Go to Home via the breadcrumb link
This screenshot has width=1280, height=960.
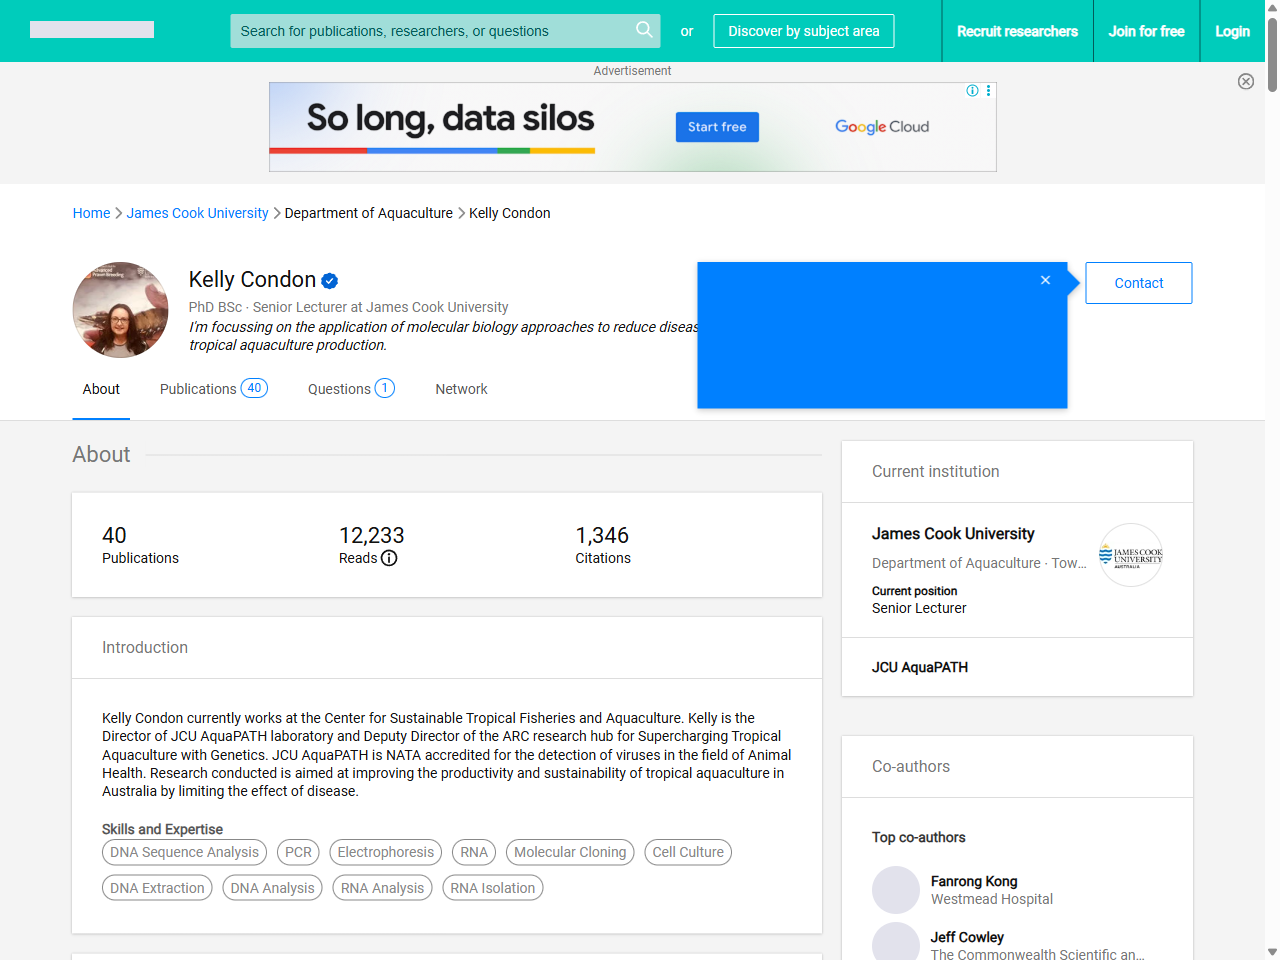pyautogui.click(x=91, y=213)
